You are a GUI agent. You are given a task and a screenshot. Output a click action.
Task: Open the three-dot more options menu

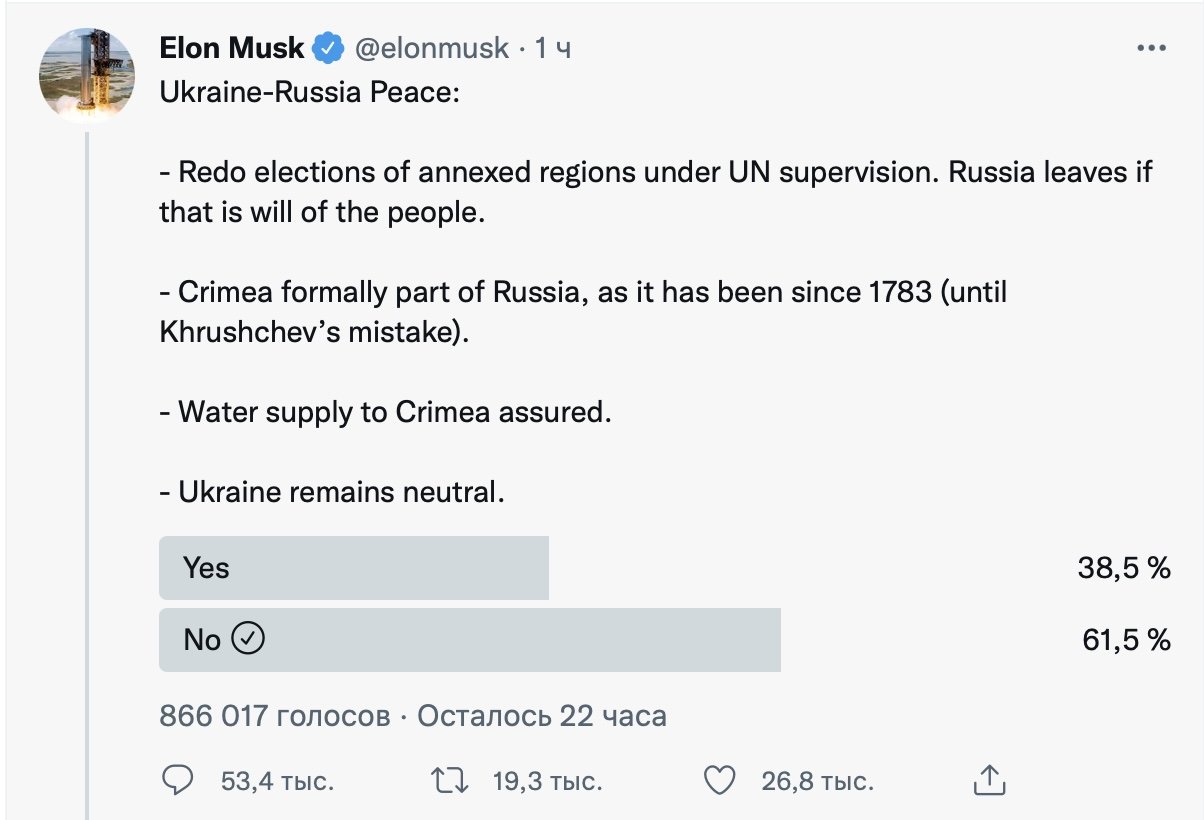click(1152, 48)
